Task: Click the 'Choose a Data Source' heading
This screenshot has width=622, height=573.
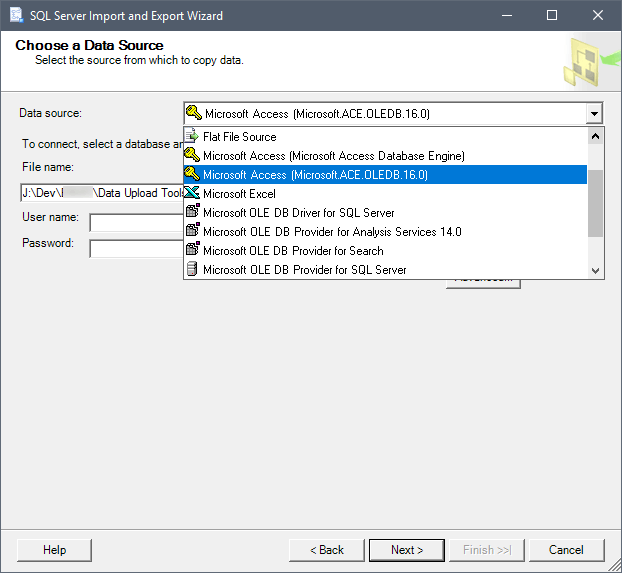Action: coord(89,45)
